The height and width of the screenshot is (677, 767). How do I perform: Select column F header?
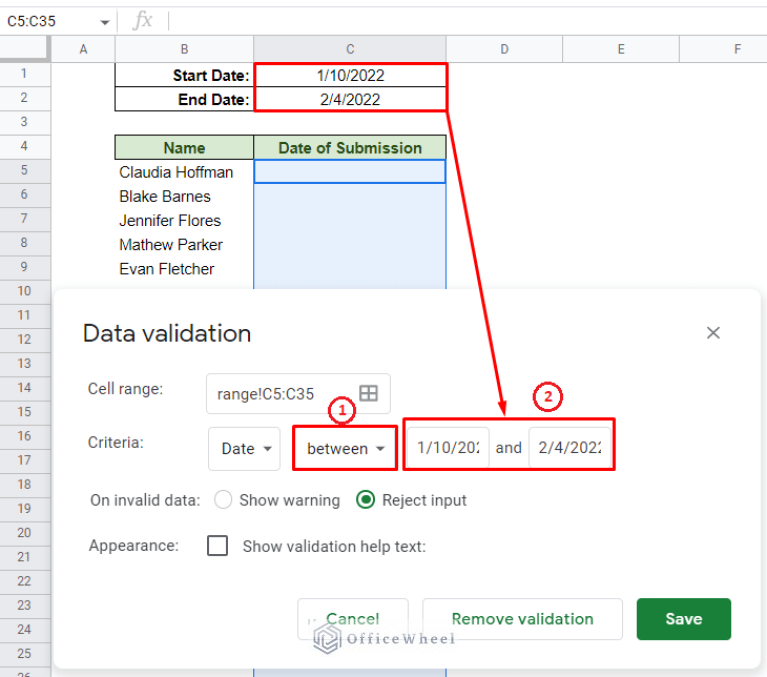coord(723,49)
